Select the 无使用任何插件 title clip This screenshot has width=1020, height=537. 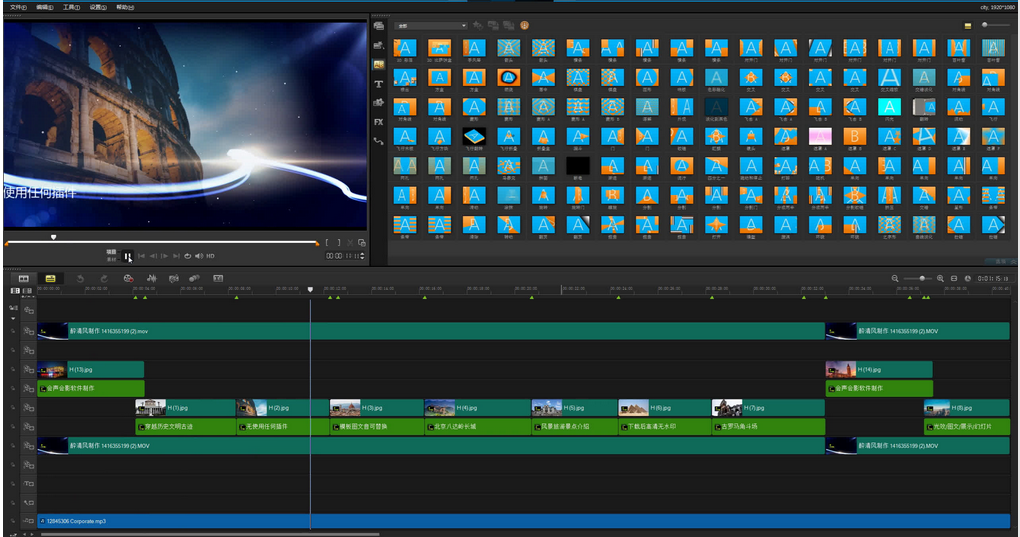(283, 426)
